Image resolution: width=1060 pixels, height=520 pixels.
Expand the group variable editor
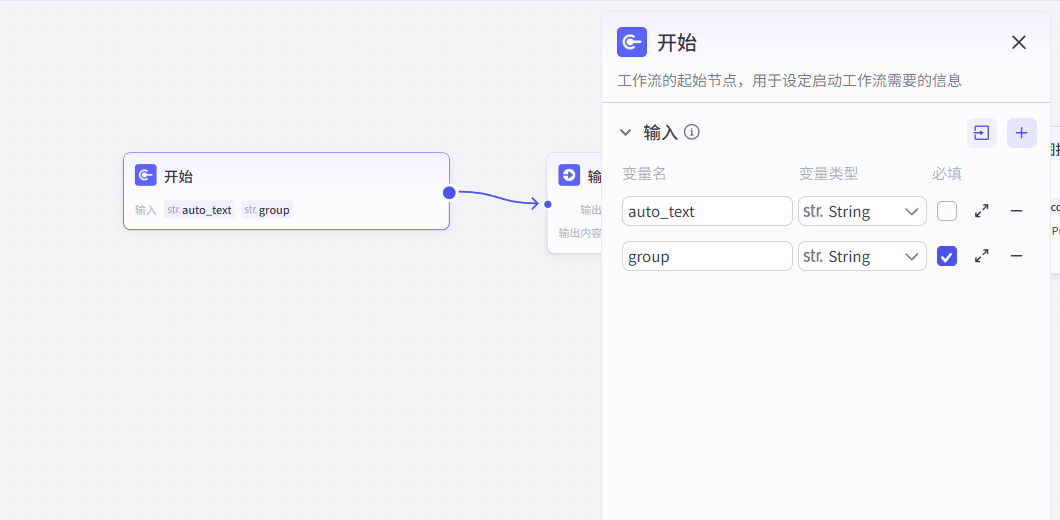pyautogui.click(x=982, y=256)
